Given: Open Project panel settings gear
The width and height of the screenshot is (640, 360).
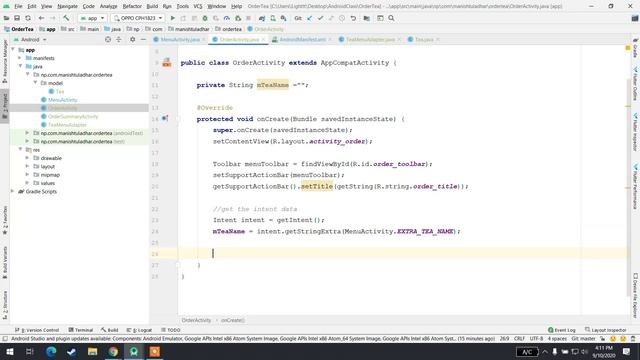Looking at the screenshot, I should 133,40.
